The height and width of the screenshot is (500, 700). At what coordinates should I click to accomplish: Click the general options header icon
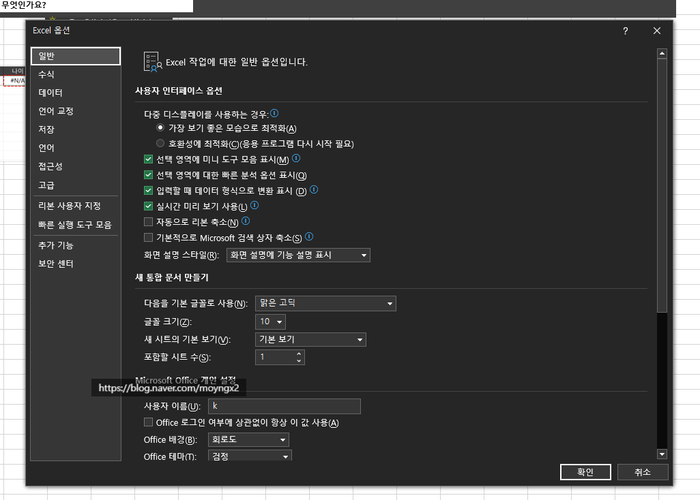tap(152, 62)
